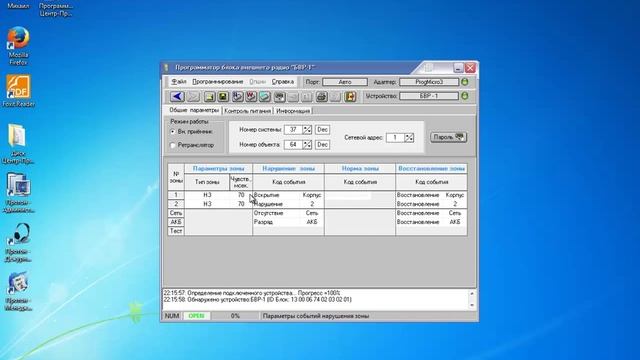Switch to the Общие параметры tab
This screenshot has height=360, width=640.
point(194,110)
